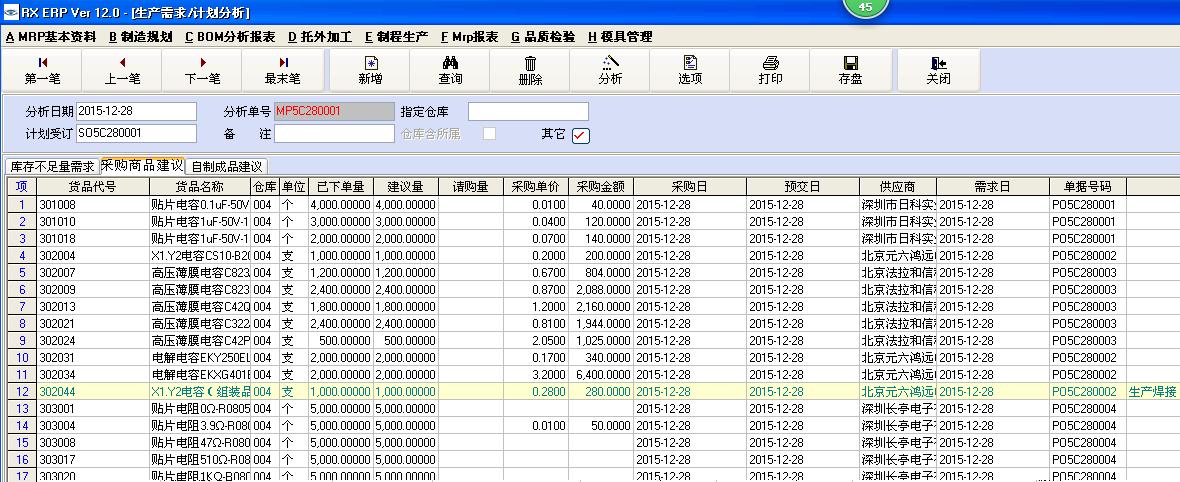Click the 分析单号 field MP5C280001
This screenshot has height=482, width=1180.
tap(333, 111)
